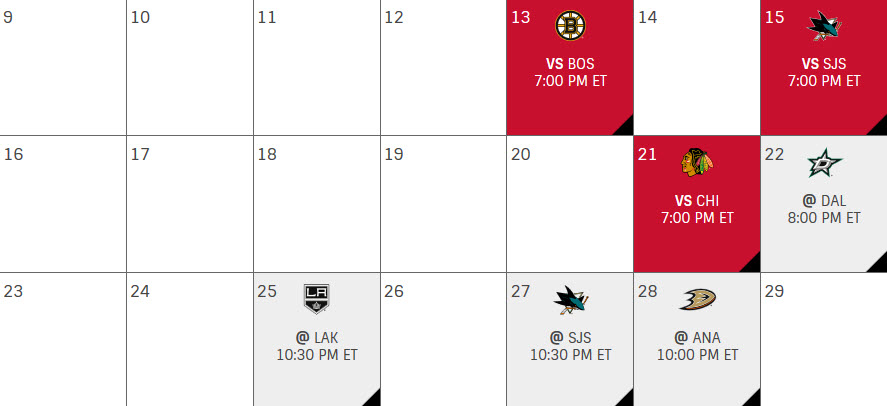Select the empty calendar day 18
This screenshot has width=887, height=406.
coord(317,204)
